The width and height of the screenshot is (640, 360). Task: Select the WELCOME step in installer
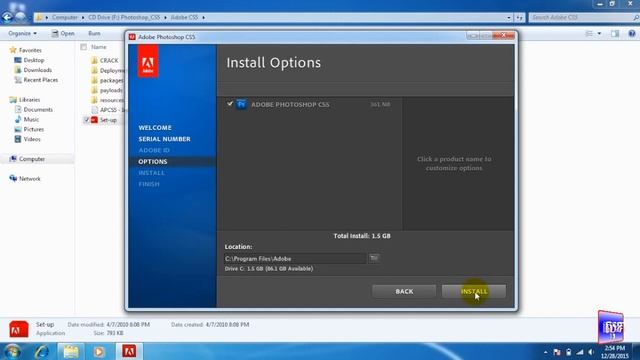click(x=155, y=128)
